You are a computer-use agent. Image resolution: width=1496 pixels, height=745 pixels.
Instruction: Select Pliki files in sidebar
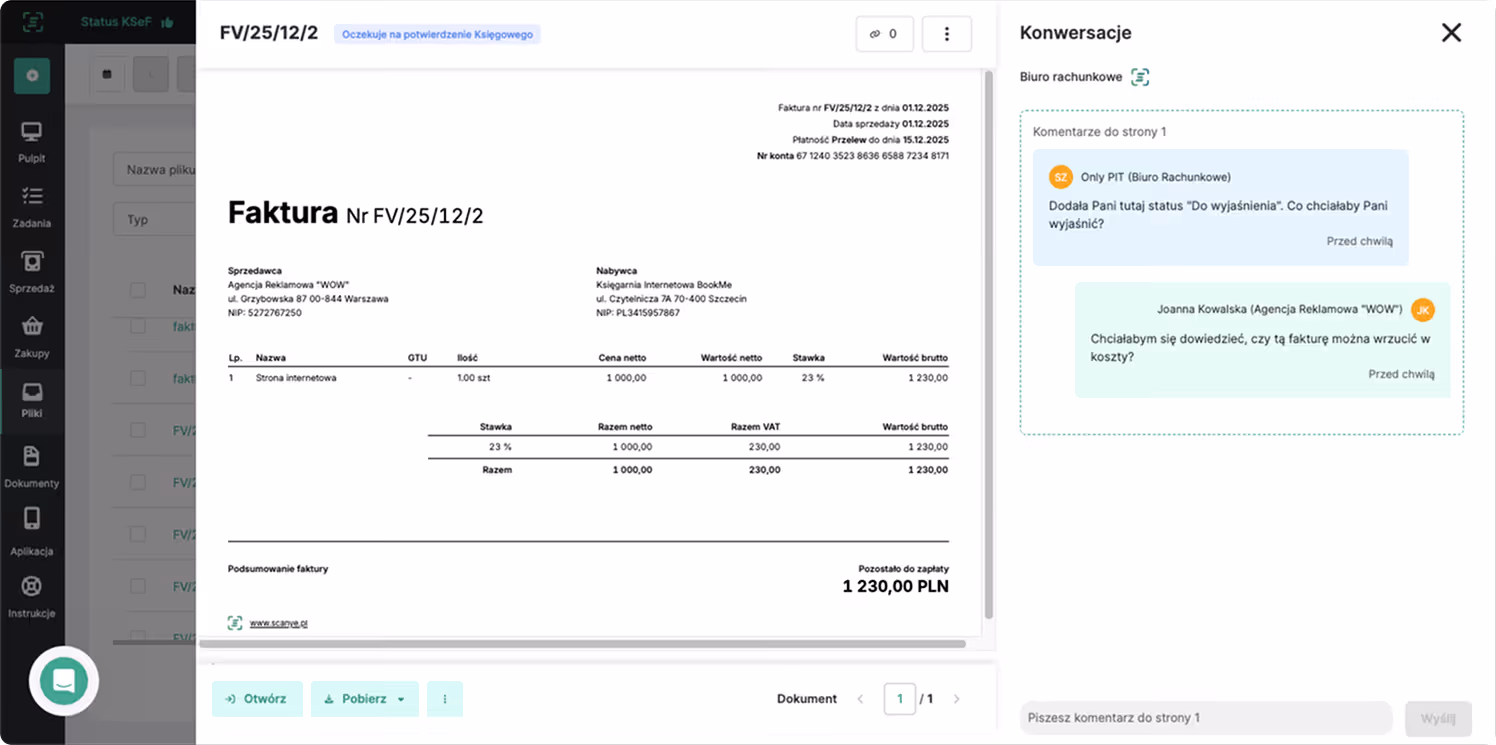click(32, 401)
